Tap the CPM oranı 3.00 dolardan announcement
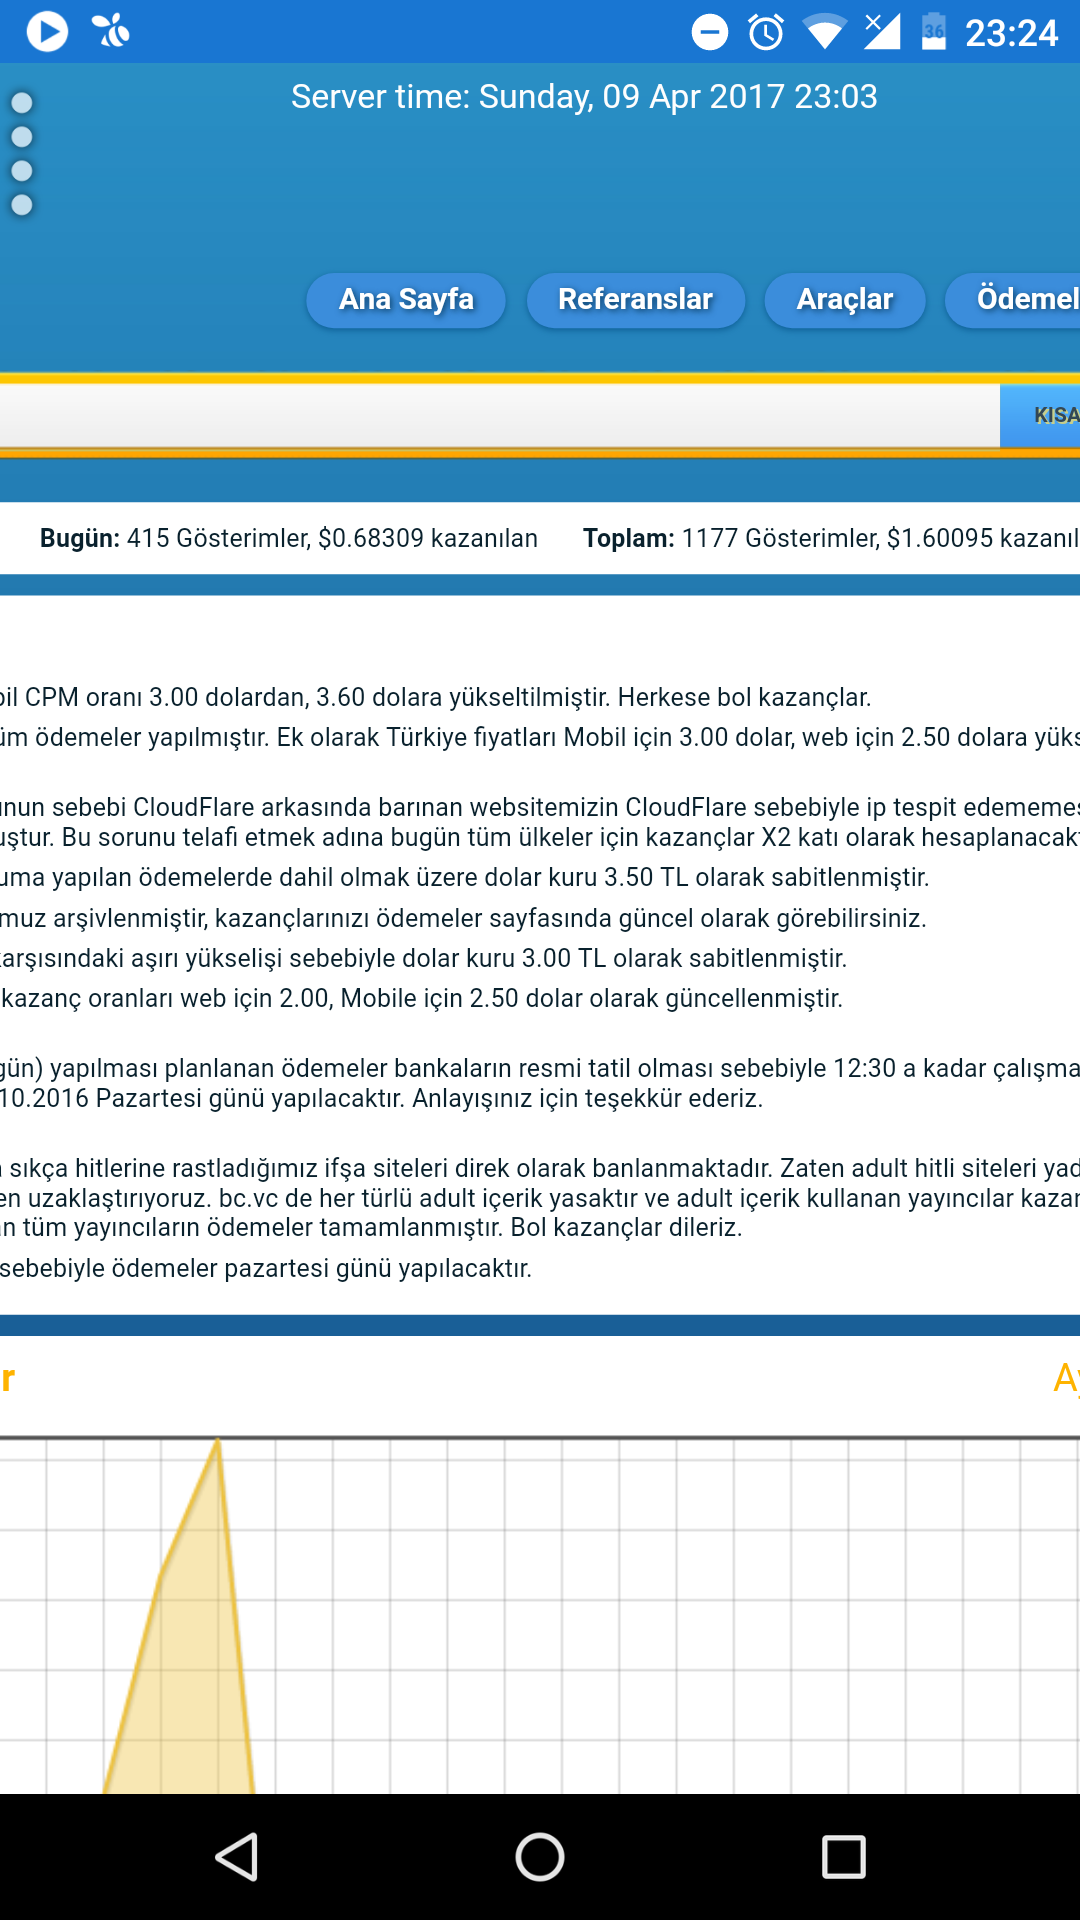 click(x=436, y=697)
